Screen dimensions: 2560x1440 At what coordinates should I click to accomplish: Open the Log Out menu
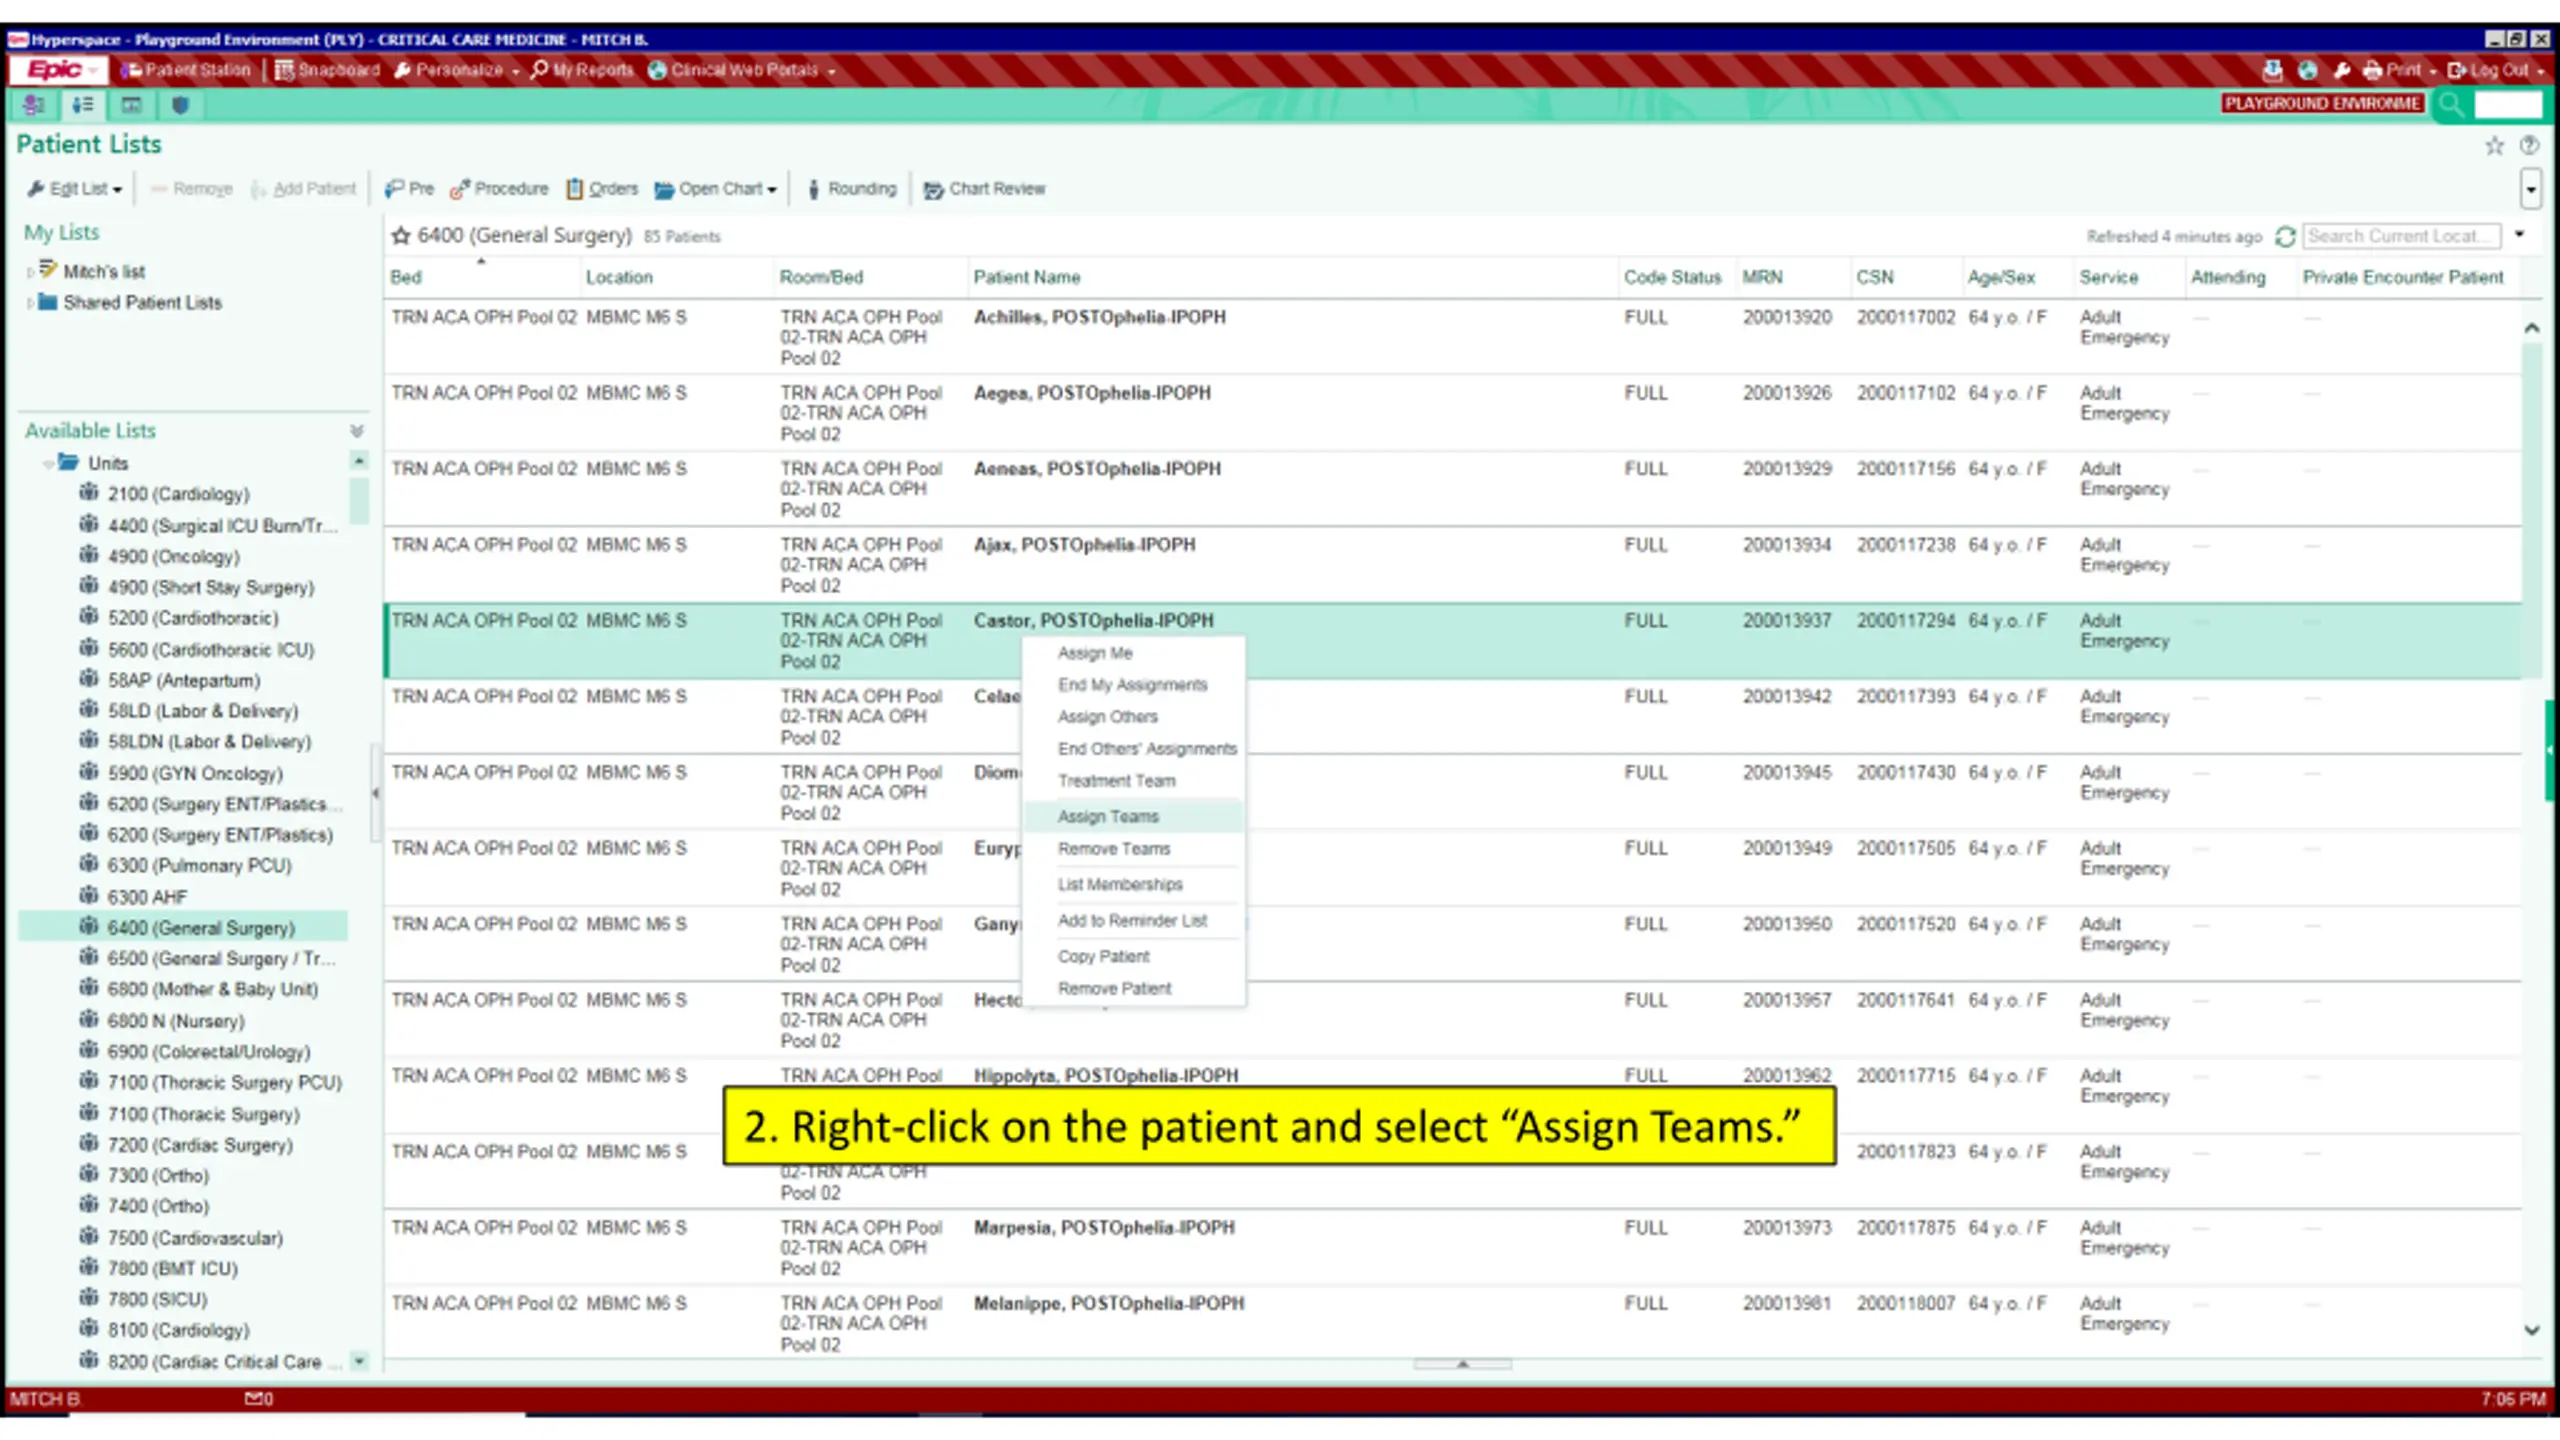2496,70
